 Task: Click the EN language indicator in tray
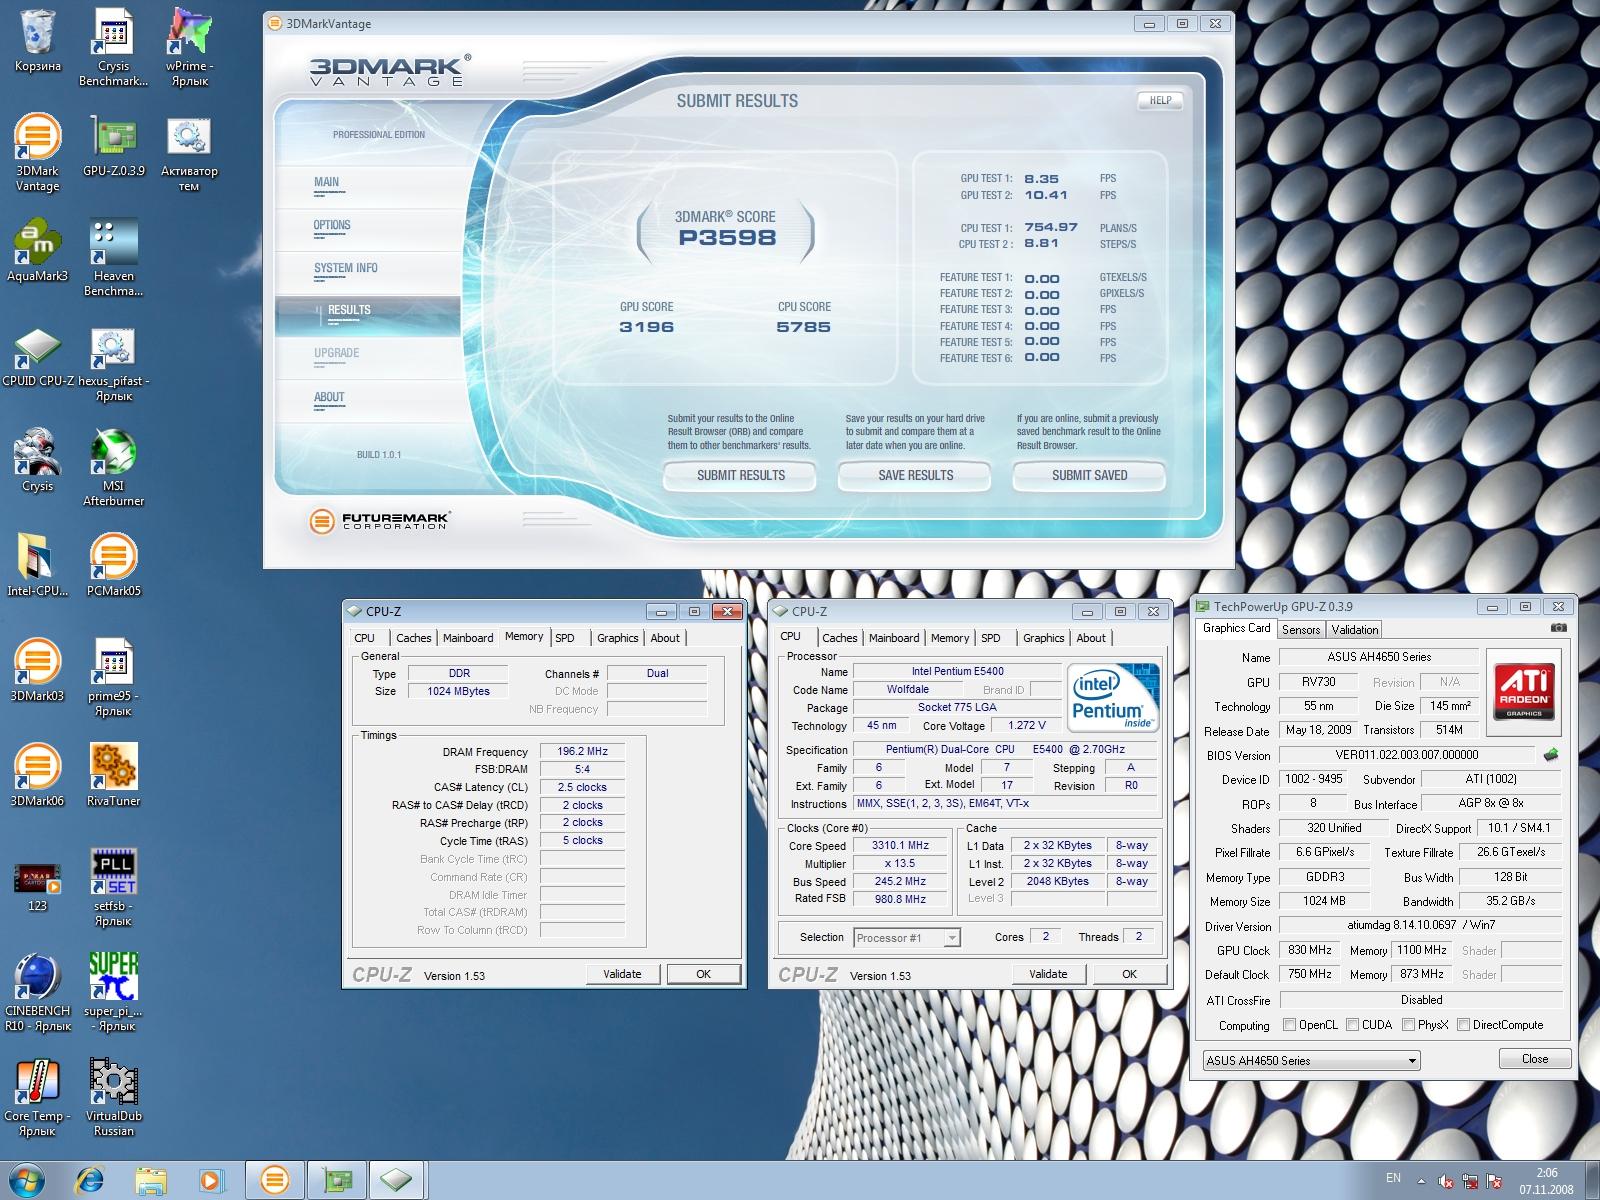pos(1393,1179)
